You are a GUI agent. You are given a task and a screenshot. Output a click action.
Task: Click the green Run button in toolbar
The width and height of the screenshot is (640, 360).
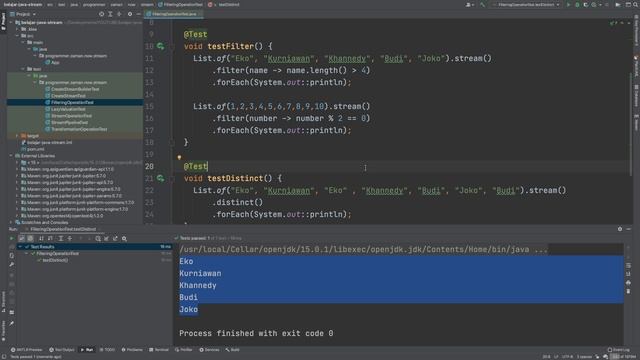point(569,4)
